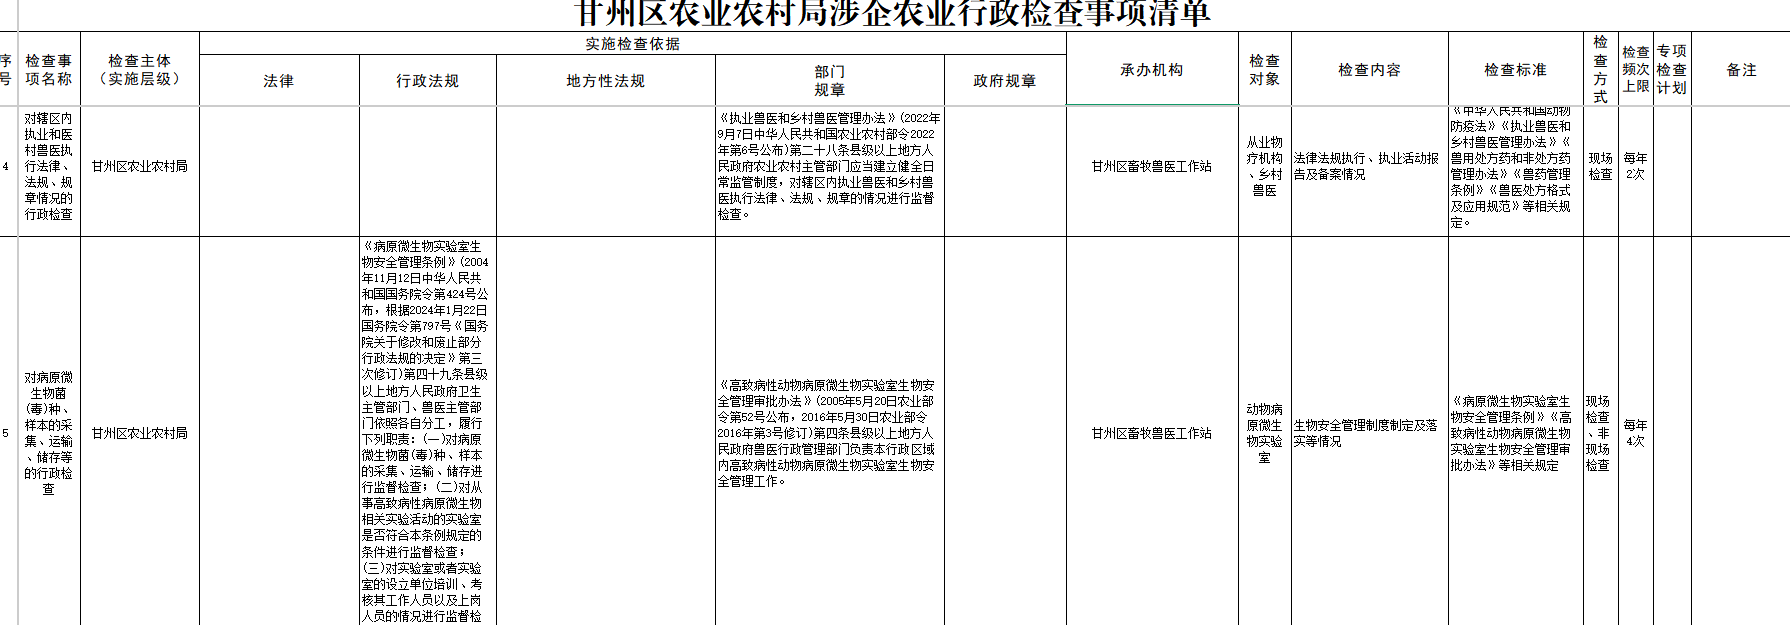The height and width of the screenshot is (625, 1790).
Task: Select the 承办机构 header cell
Action: 1151,70
